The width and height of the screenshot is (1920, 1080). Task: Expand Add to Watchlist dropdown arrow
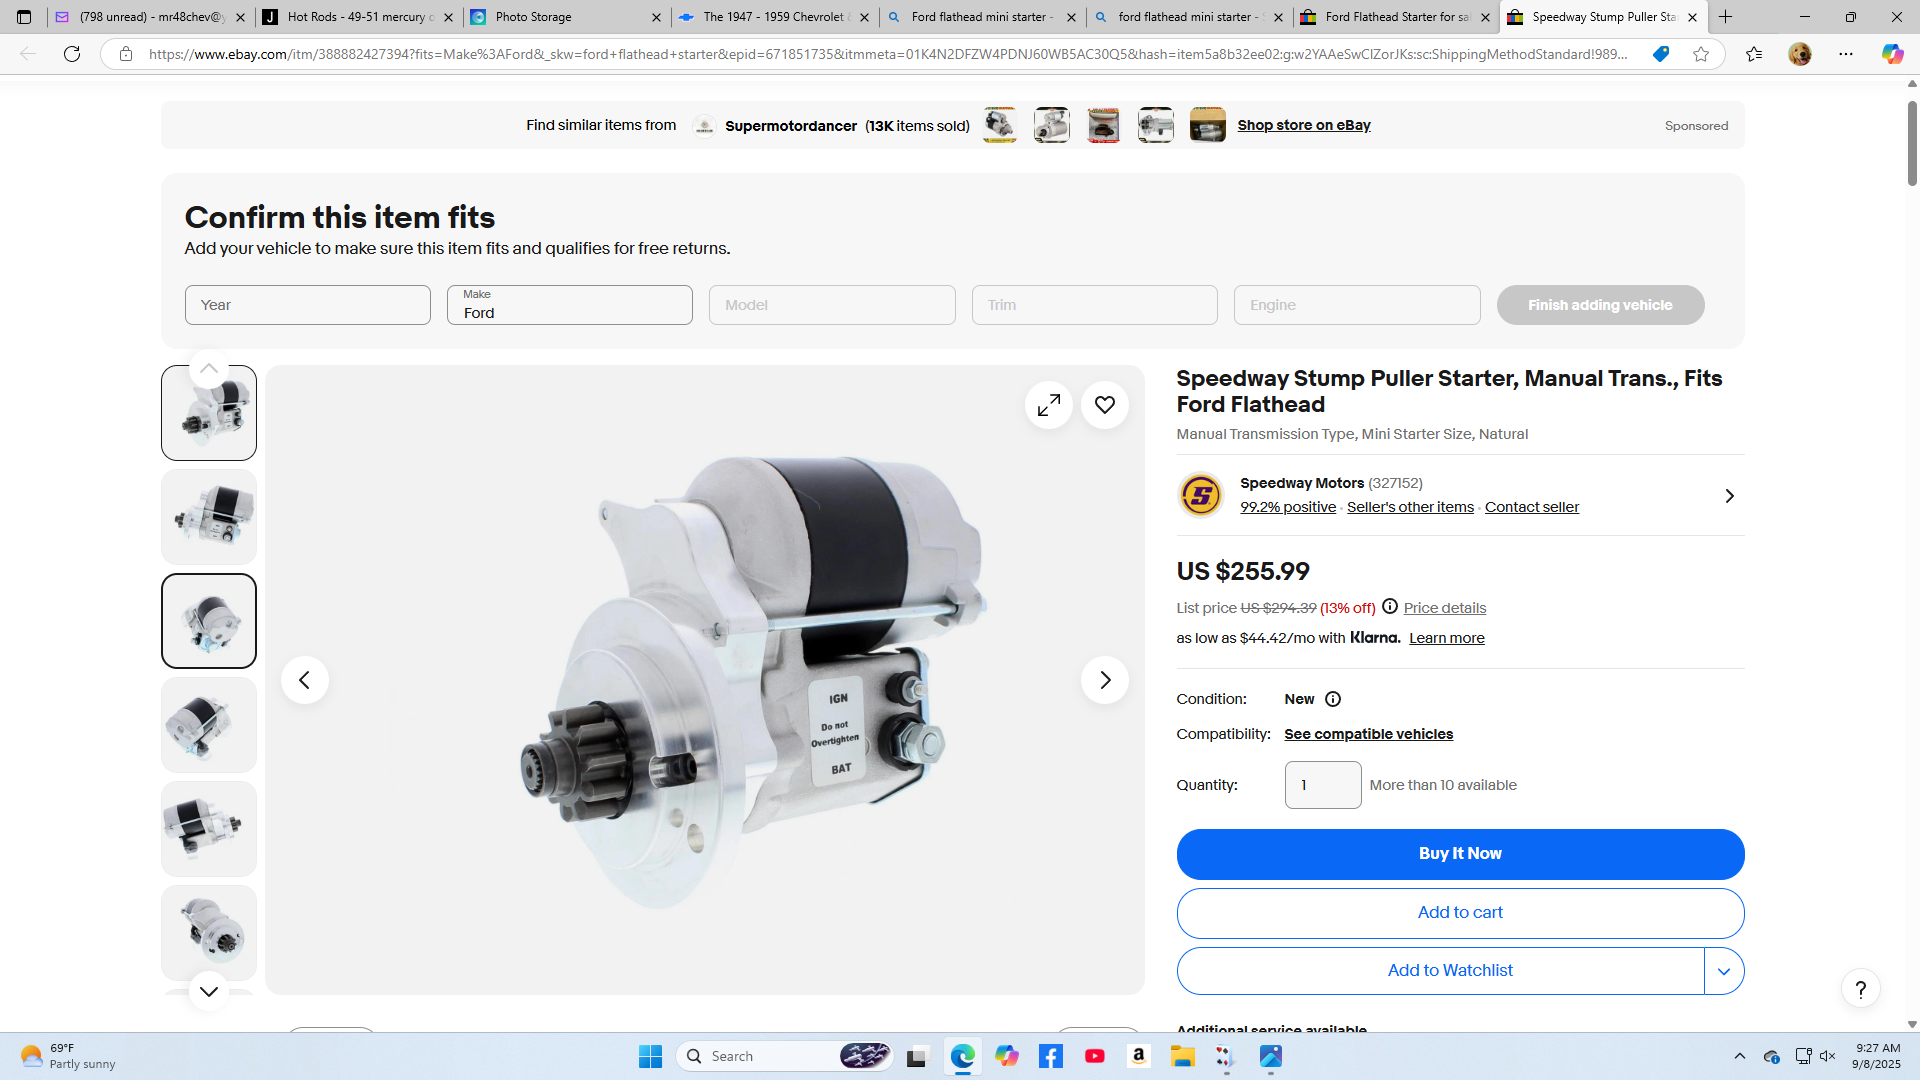point(1723,971)
